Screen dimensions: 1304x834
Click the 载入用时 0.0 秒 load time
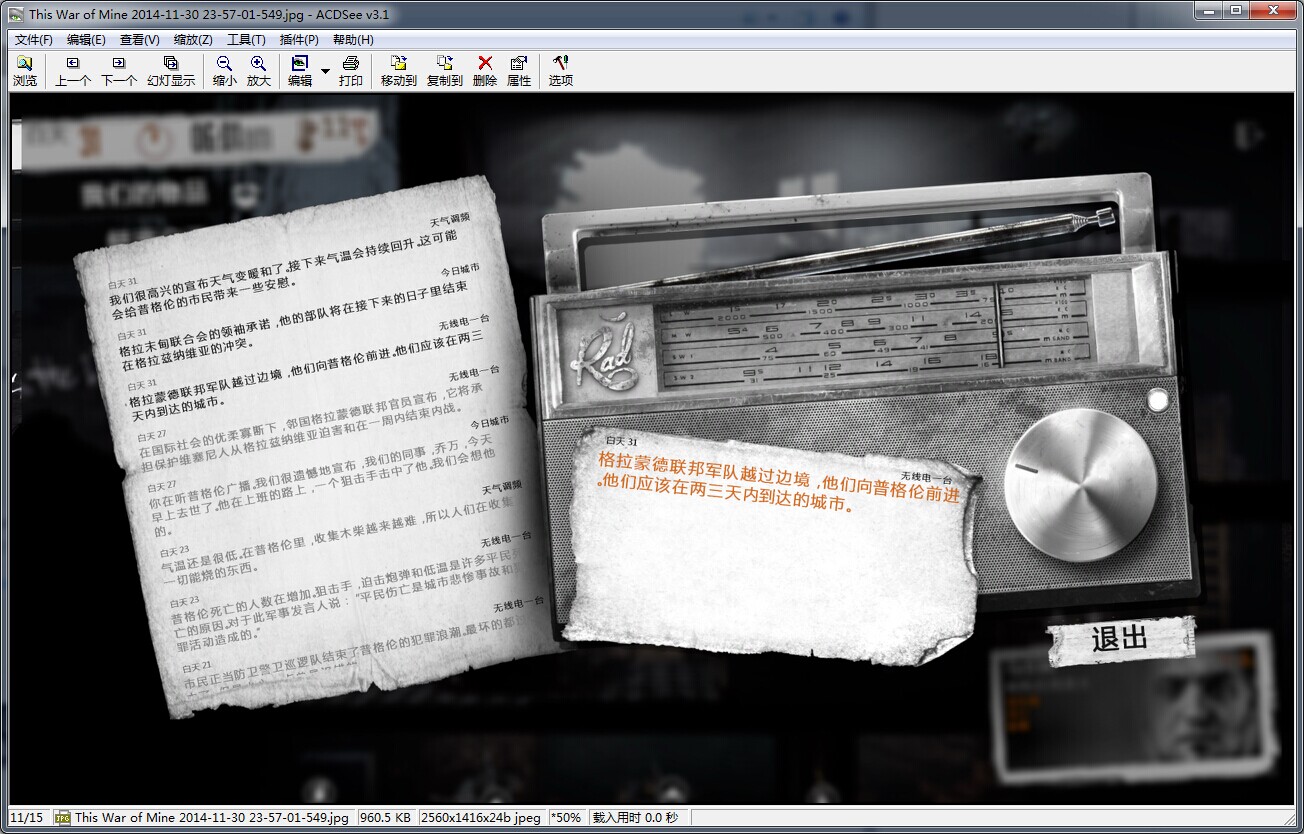(x=635, y=817)
